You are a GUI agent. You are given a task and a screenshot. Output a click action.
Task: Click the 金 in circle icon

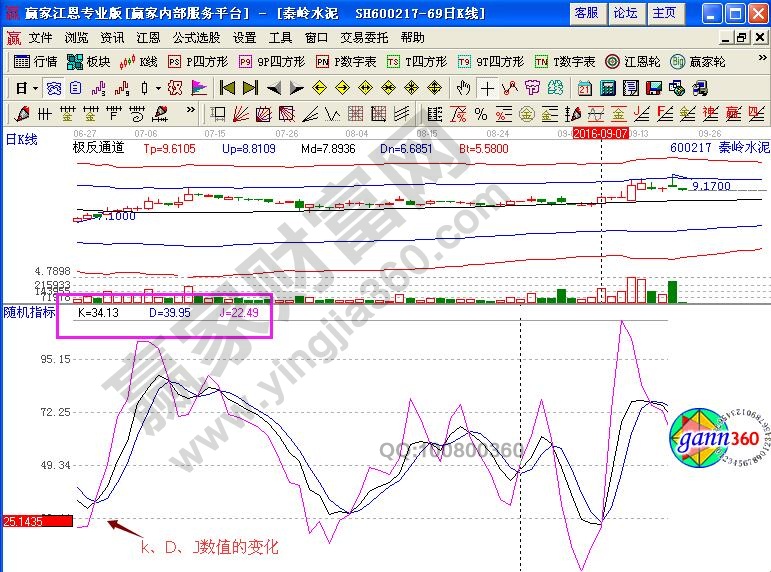[527, 114]
